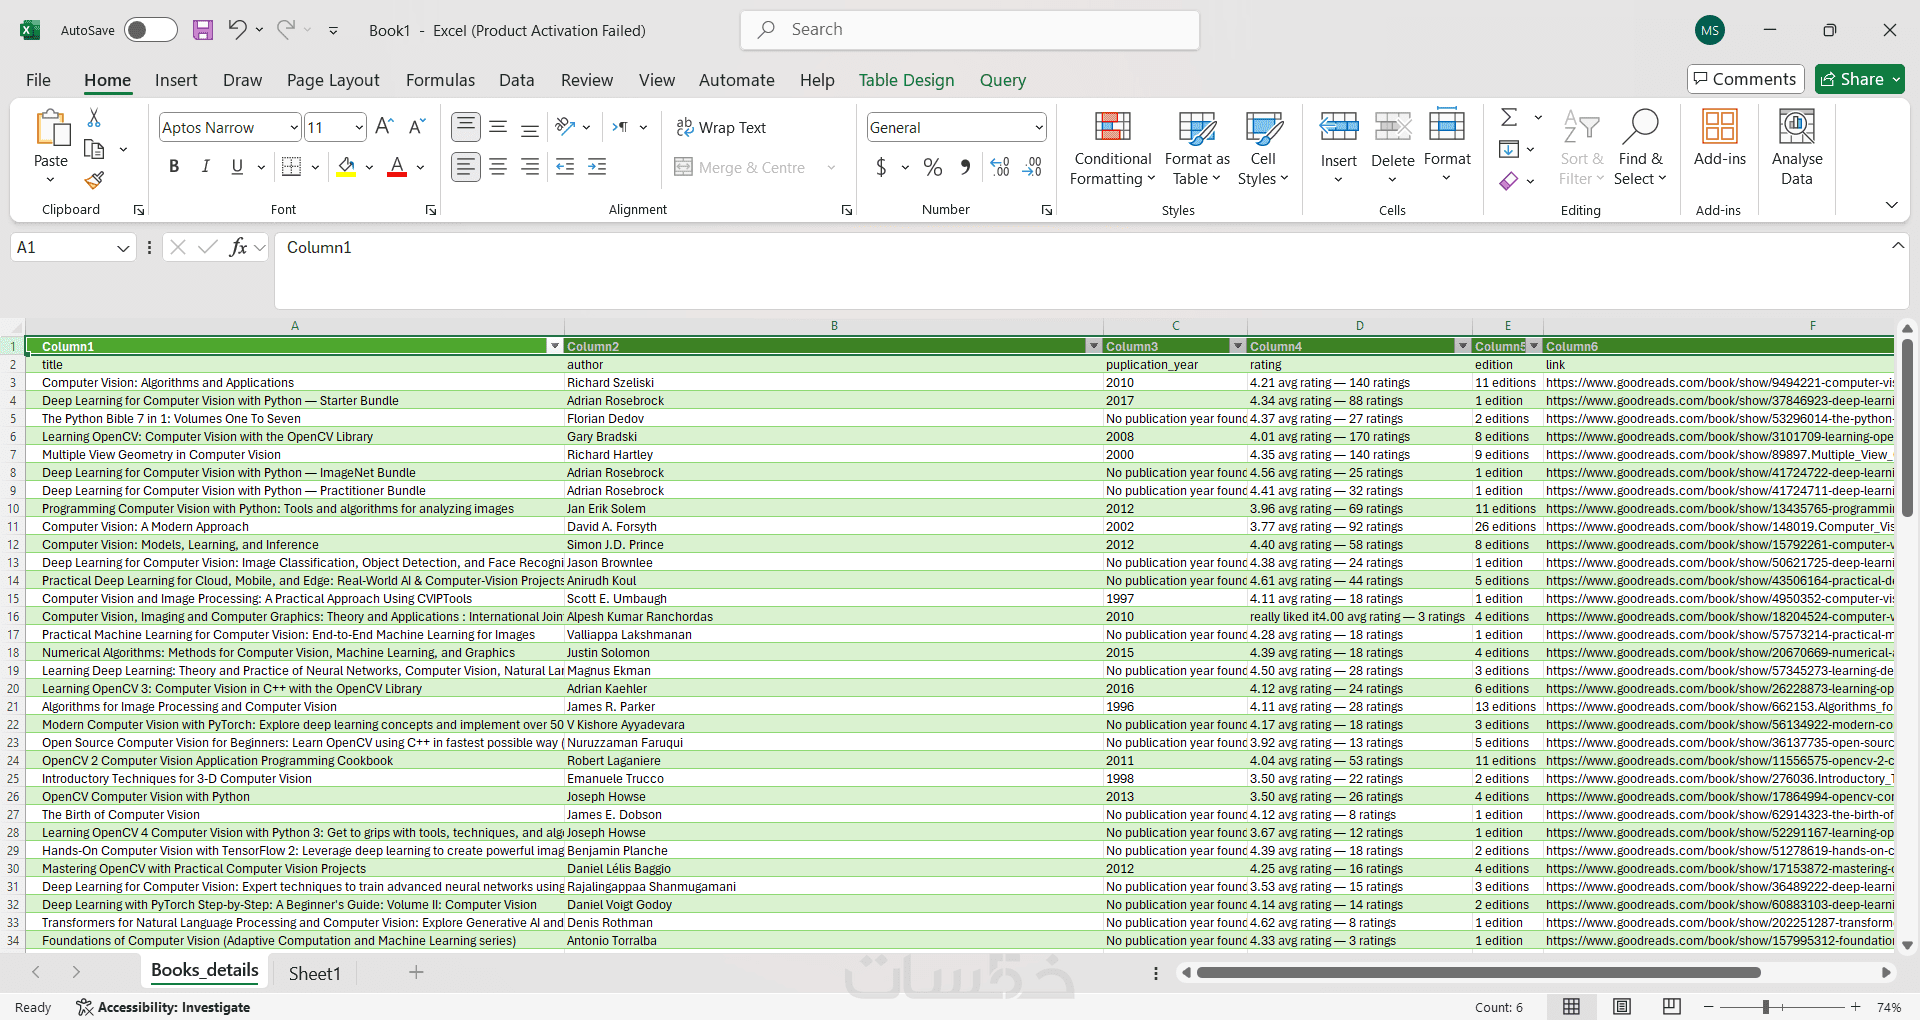
Task: Click the Delete cells button
Action: (1392, 146)
